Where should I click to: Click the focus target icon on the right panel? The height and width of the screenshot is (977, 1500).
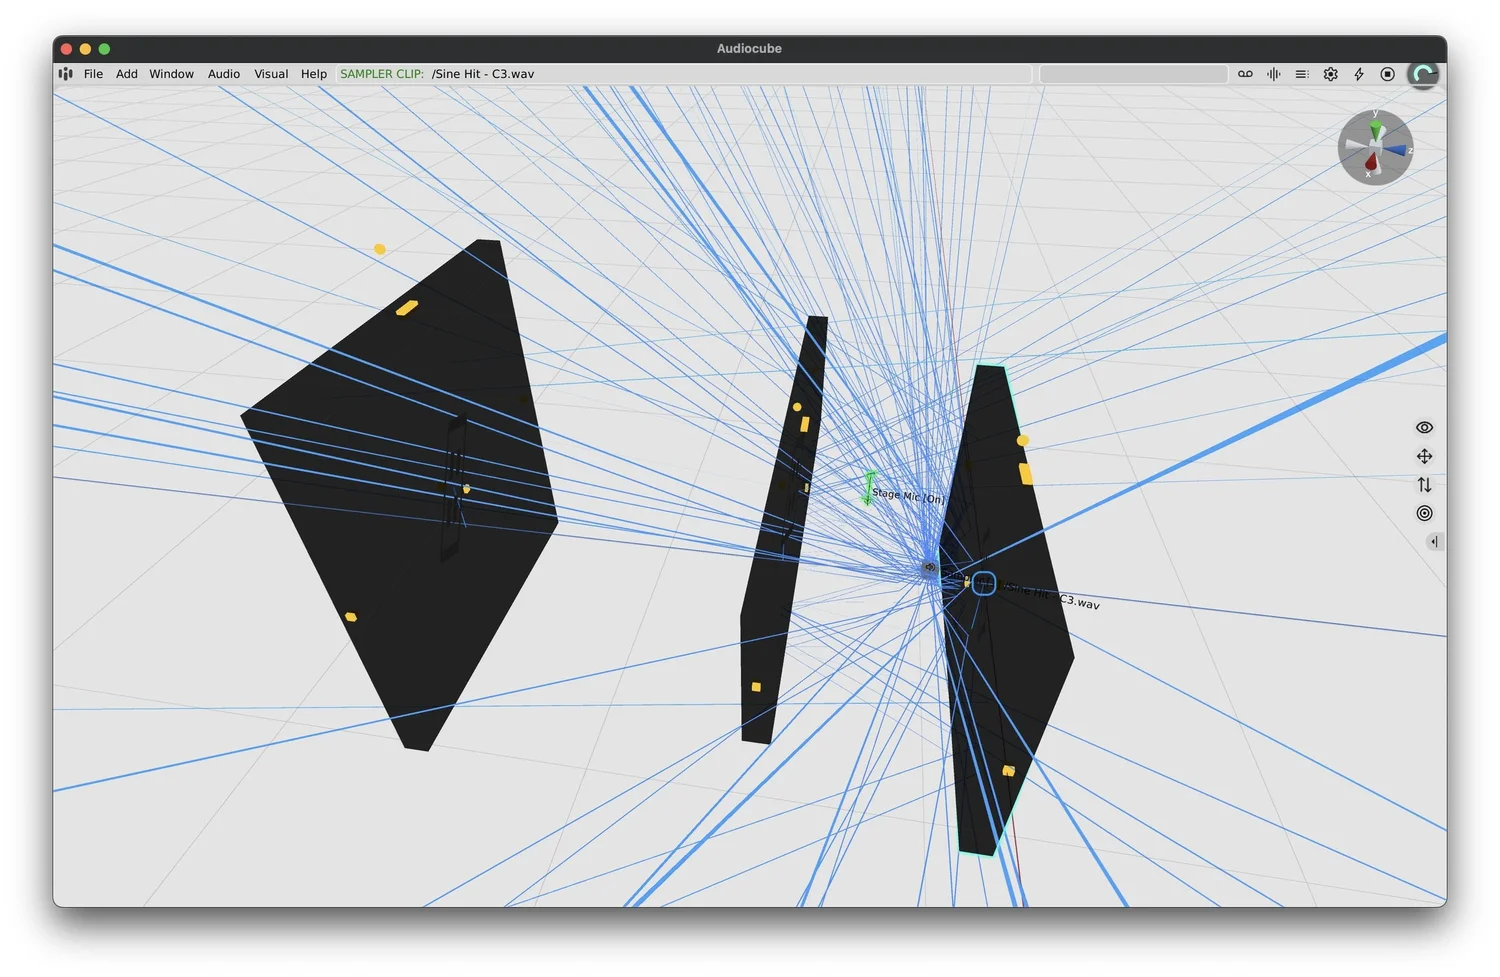(x=1424, y=513)
